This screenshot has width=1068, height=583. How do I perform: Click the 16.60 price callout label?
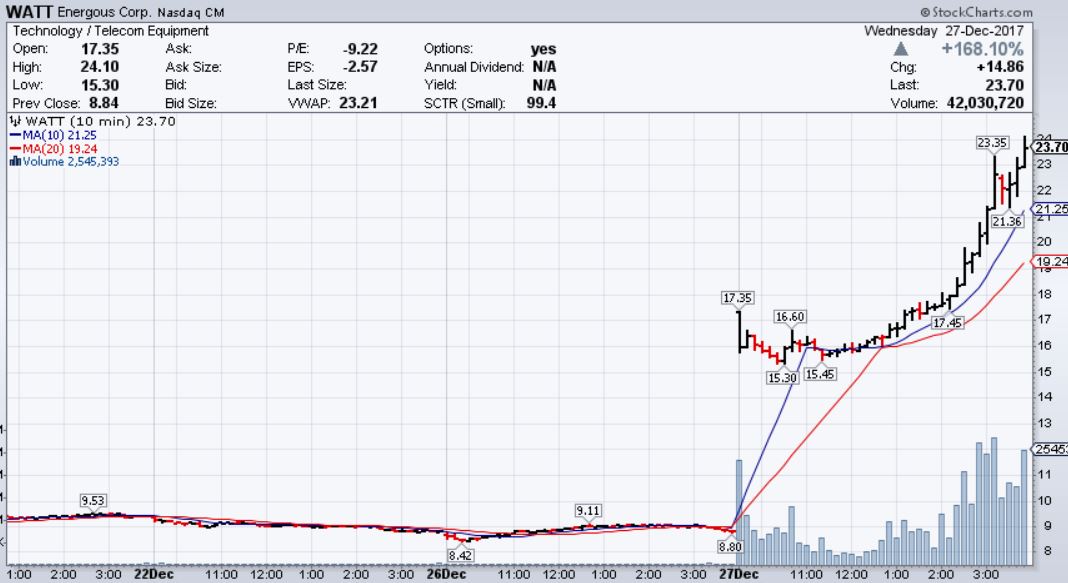click(x=790, y=317)
